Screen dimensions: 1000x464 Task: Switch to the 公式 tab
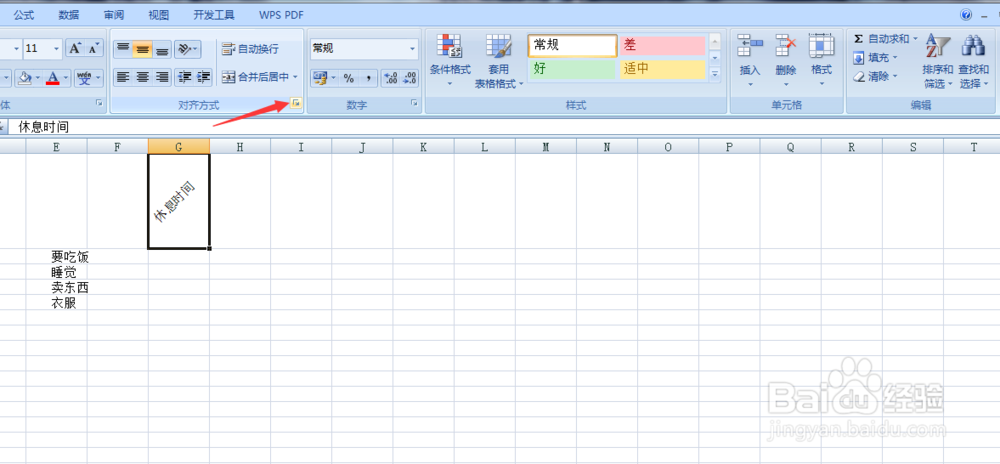24,15
